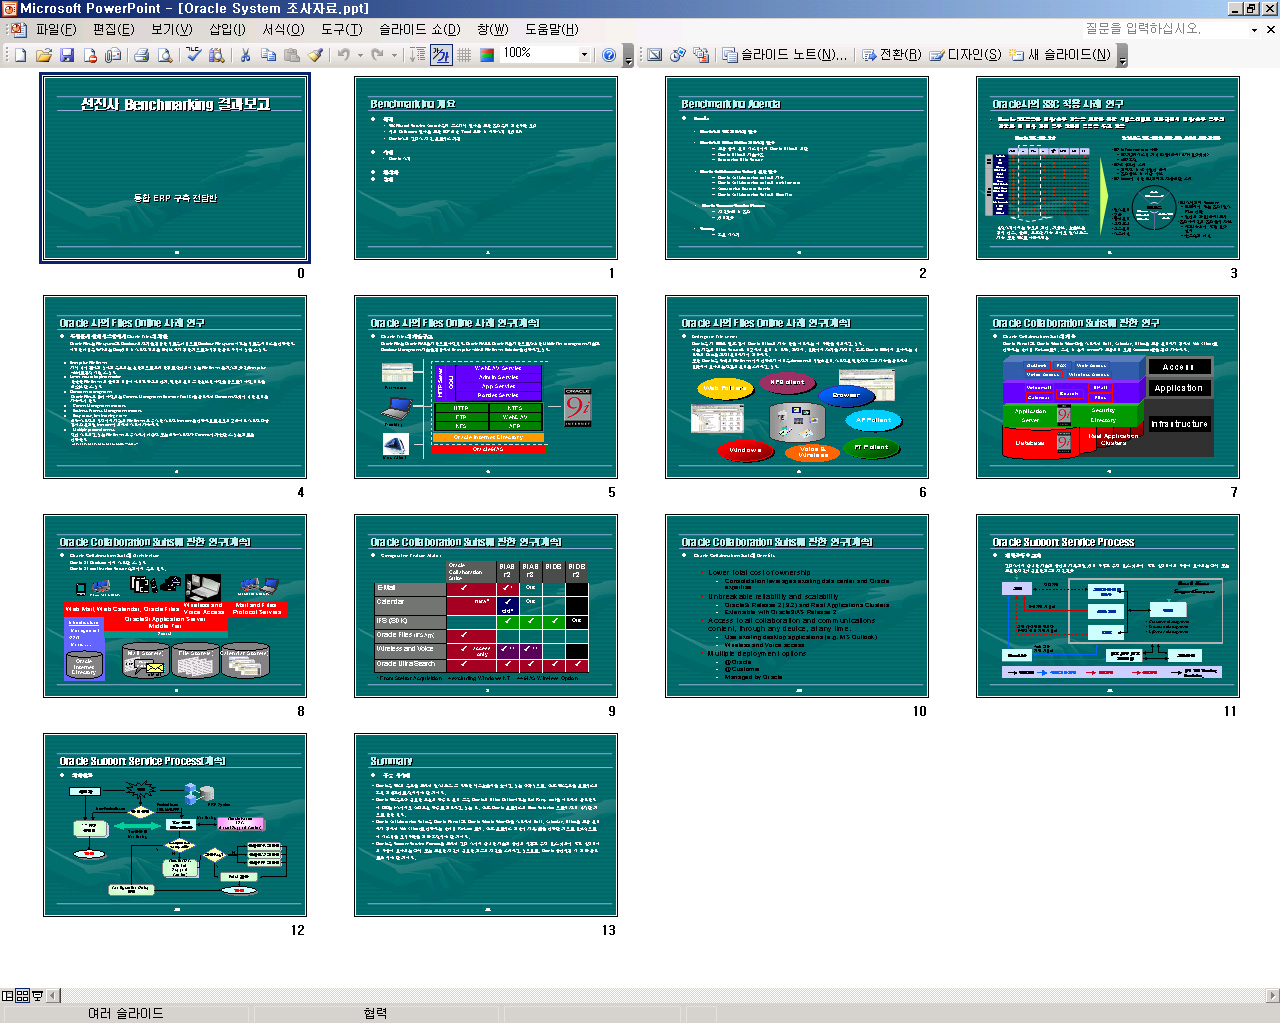Open the Insert (삽입) menu

tap(227, 30)
